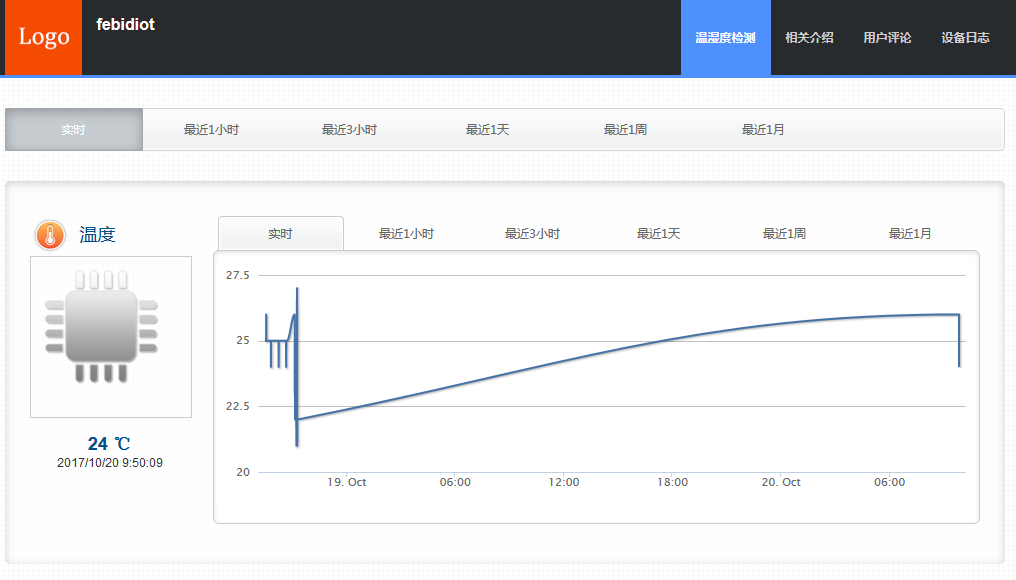This screenshot has height=580, width=1016.
Task: Switch to the 实时 tab above the chart
Action: [x=281, y=234]
